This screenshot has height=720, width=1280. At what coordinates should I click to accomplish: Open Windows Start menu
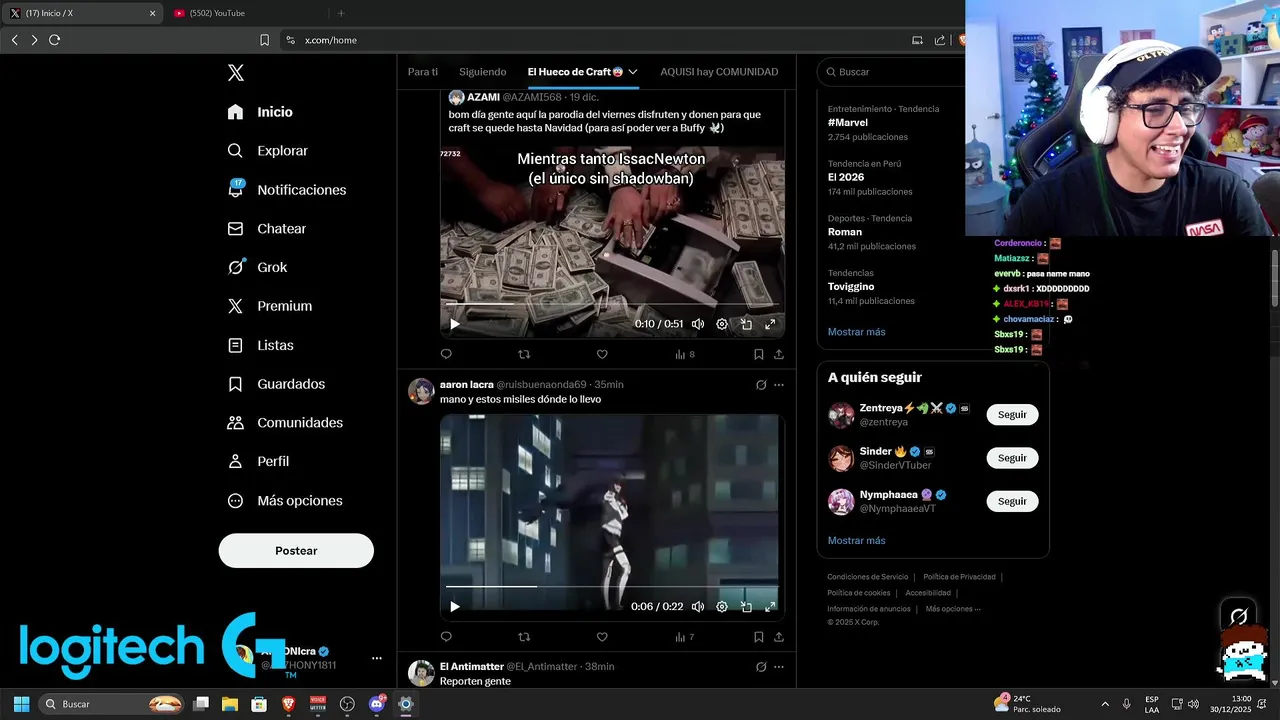pyautogui.click(x=21, y=704)
